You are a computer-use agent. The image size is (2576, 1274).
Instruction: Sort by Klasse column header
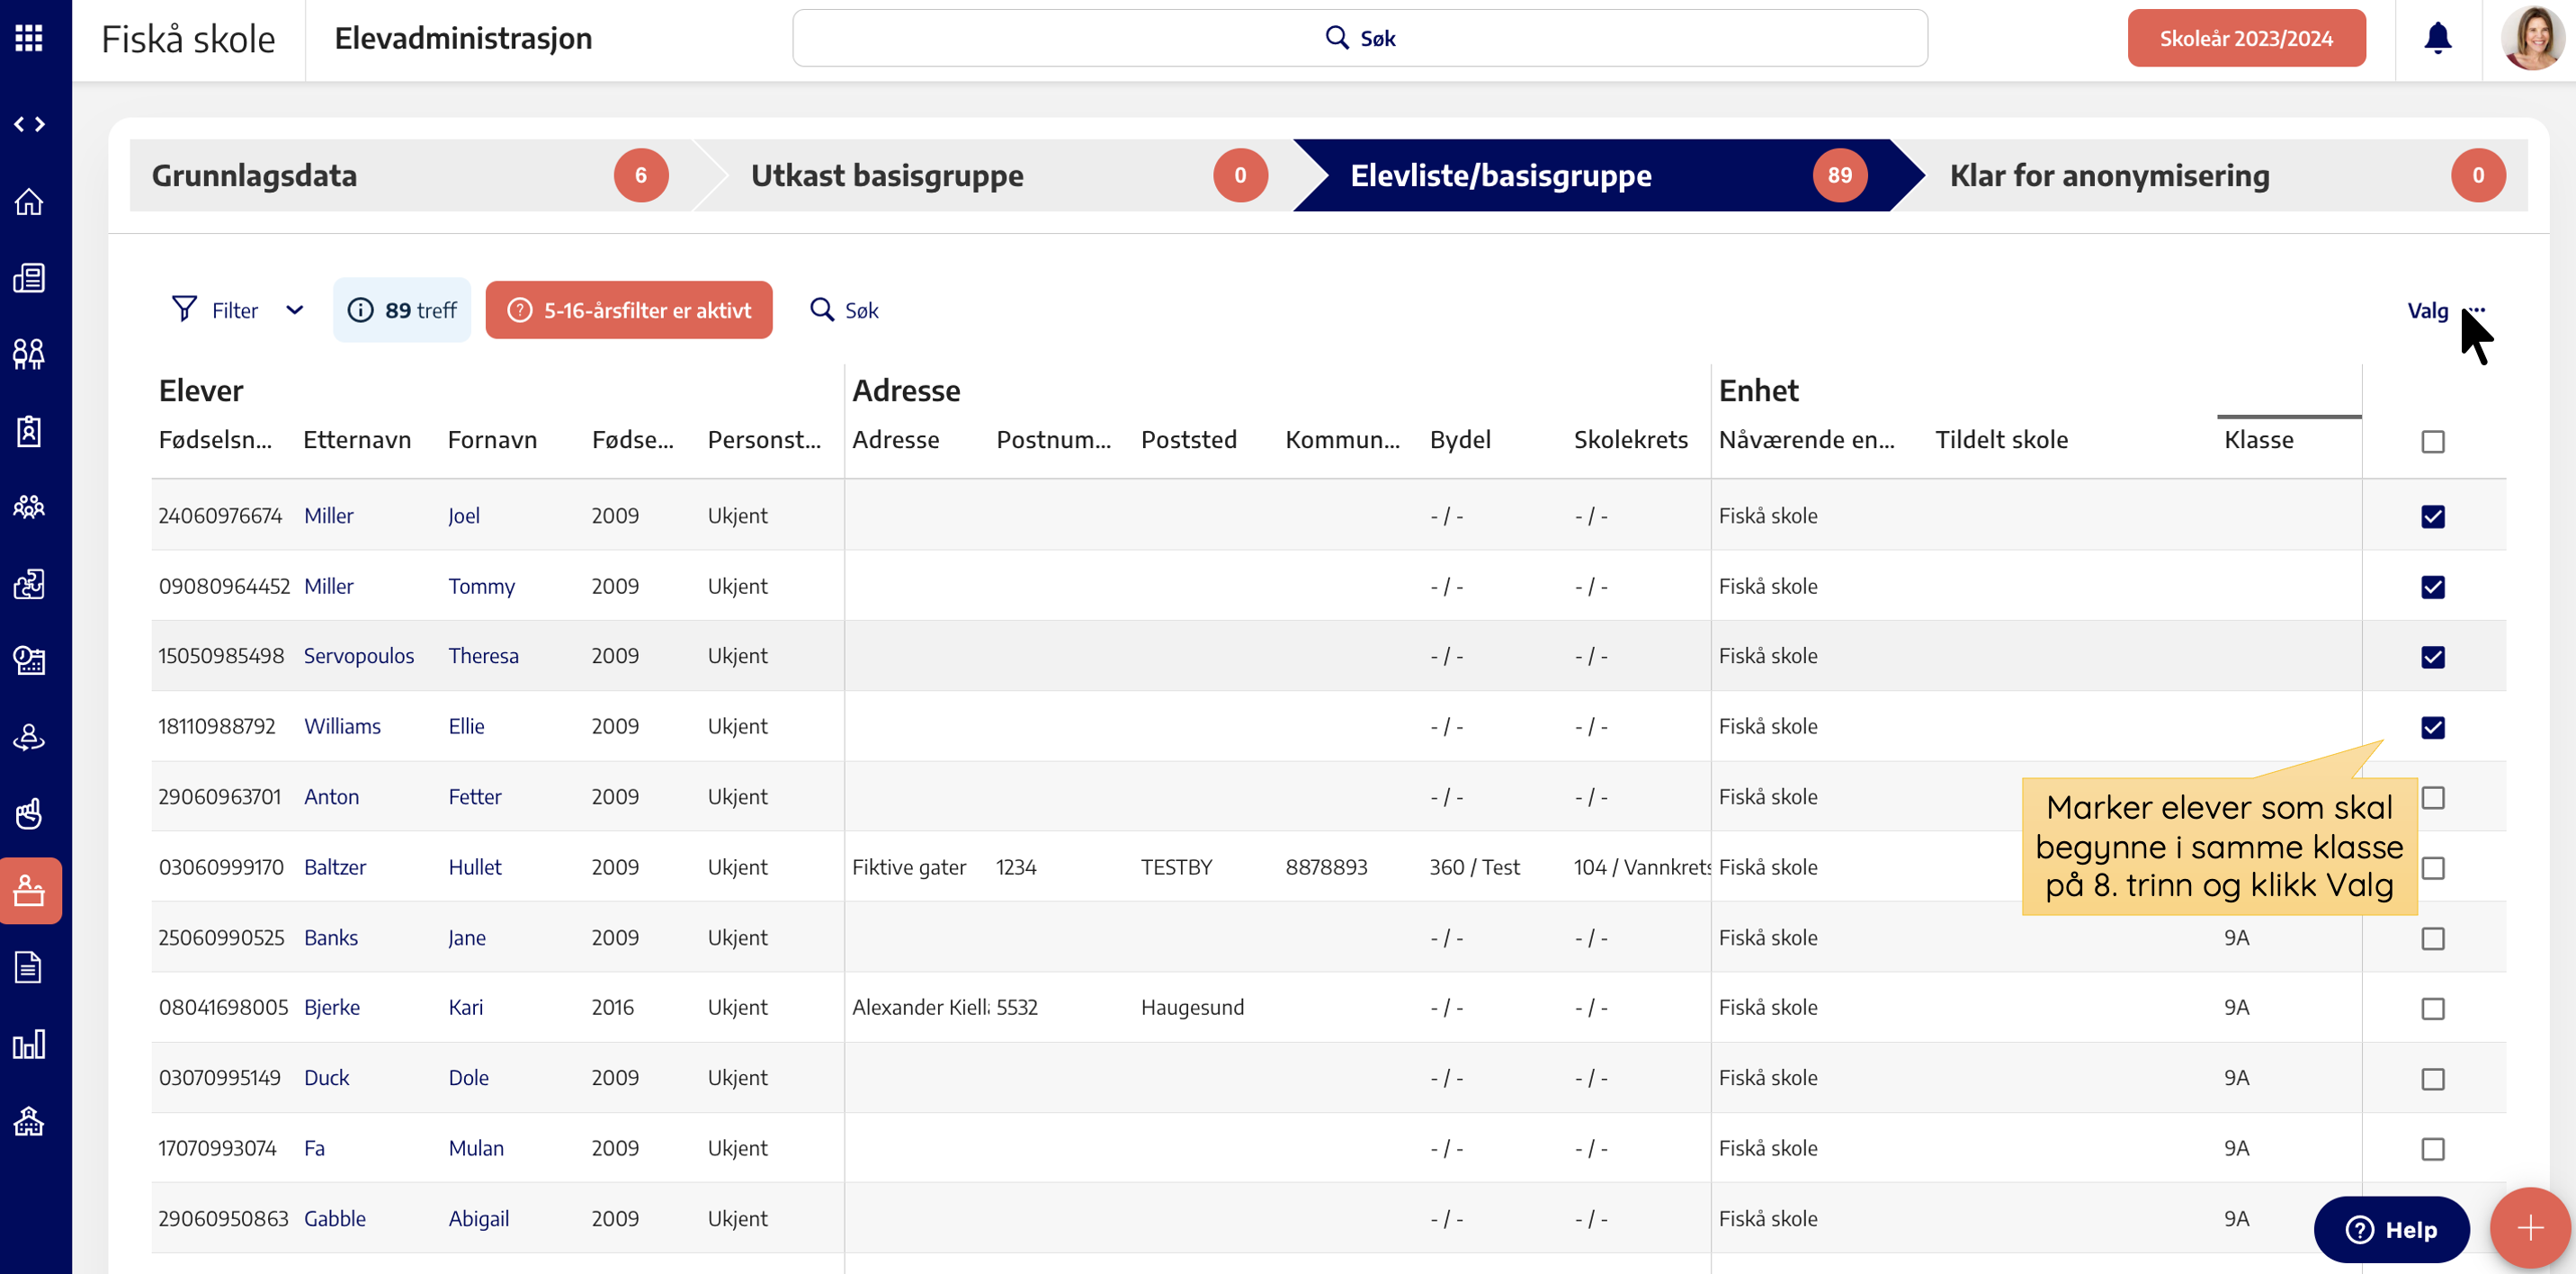[2258, 440]
